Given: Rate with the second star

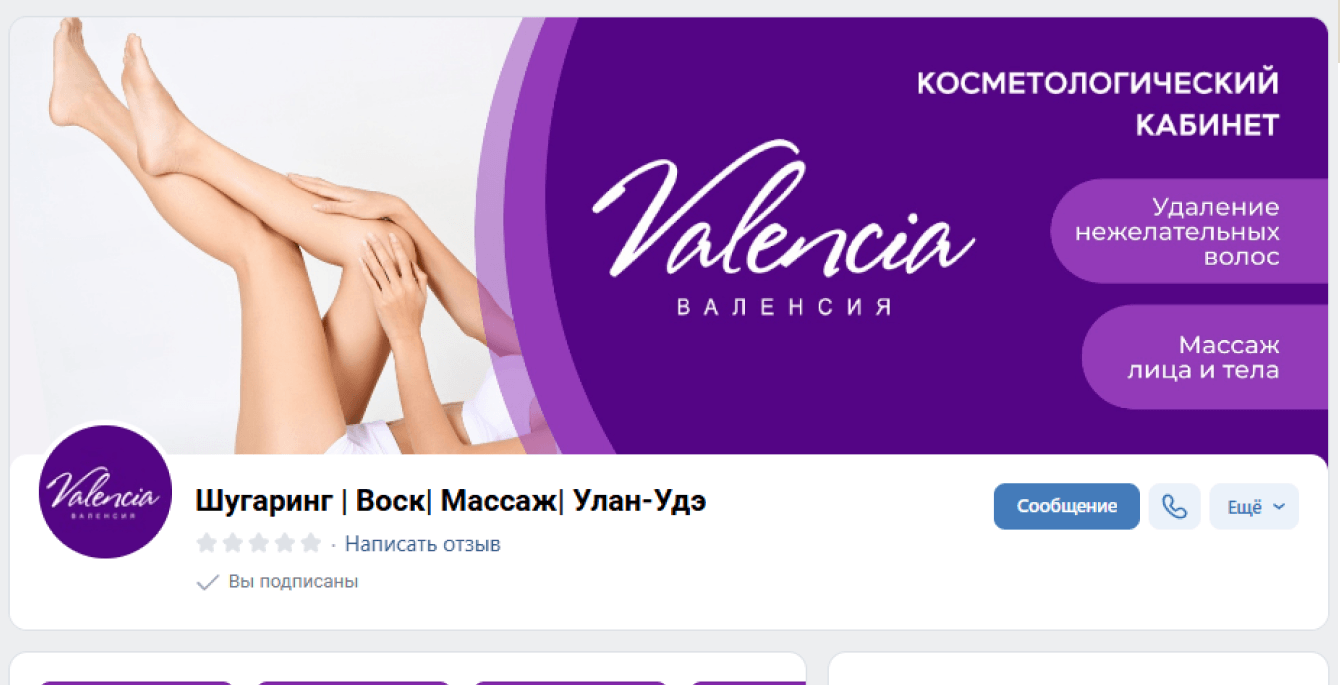Looking at the screenshot, I should (233, 543).
